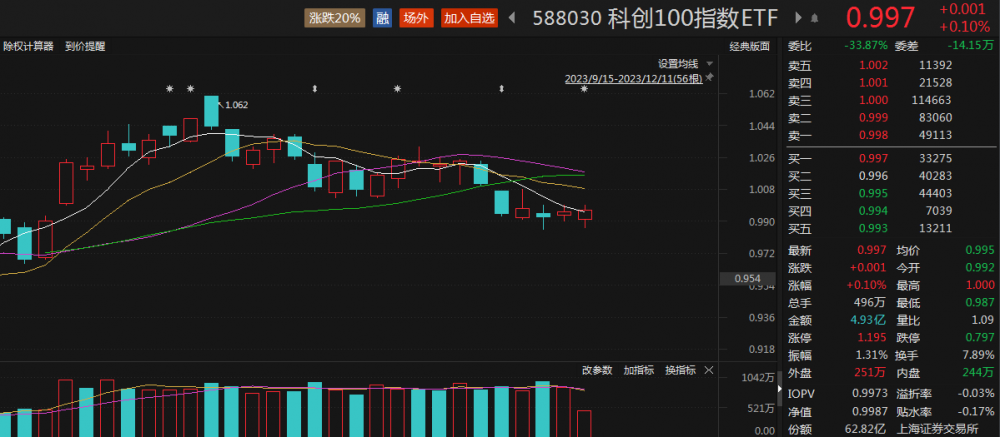This screenshot has width=1000, height=437.
Task: Switch to 经典版面 layout
Action: point(749,46)
